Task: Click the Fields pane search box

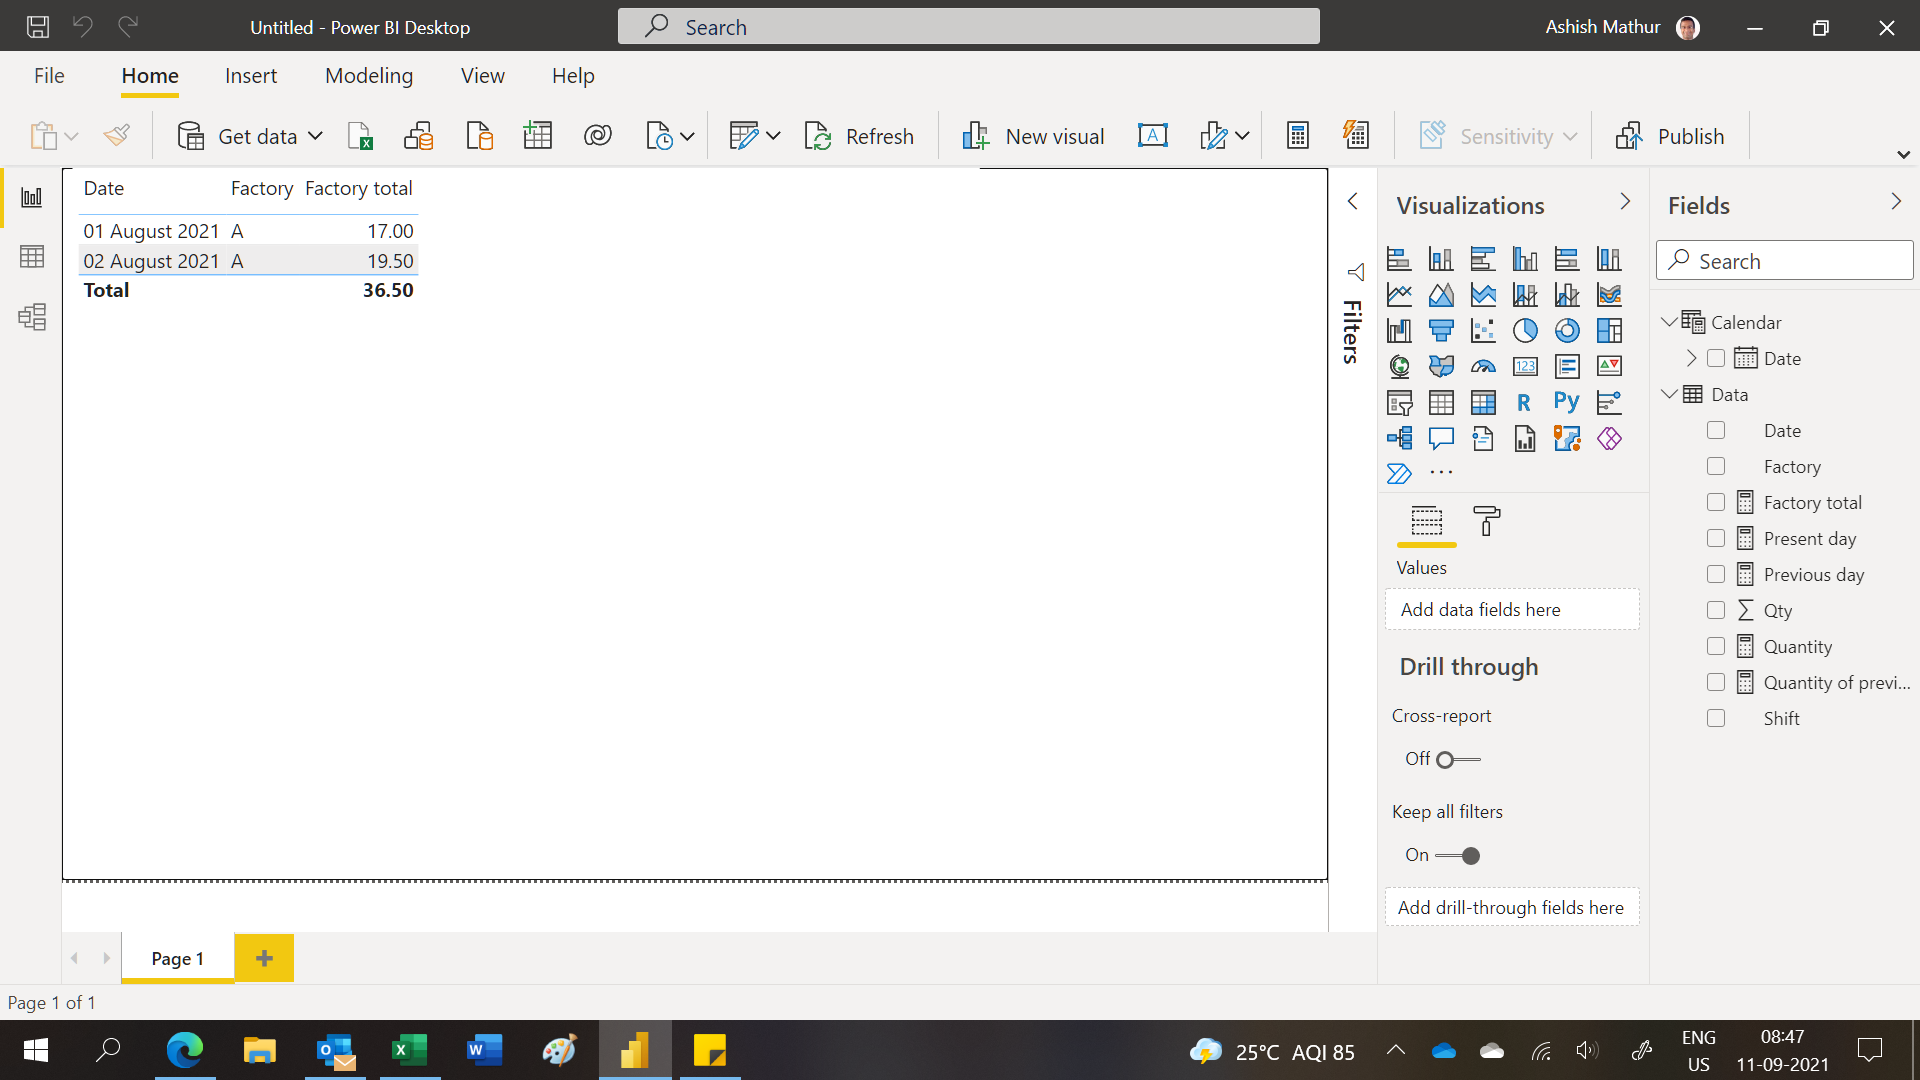Action: (1784, 261)
